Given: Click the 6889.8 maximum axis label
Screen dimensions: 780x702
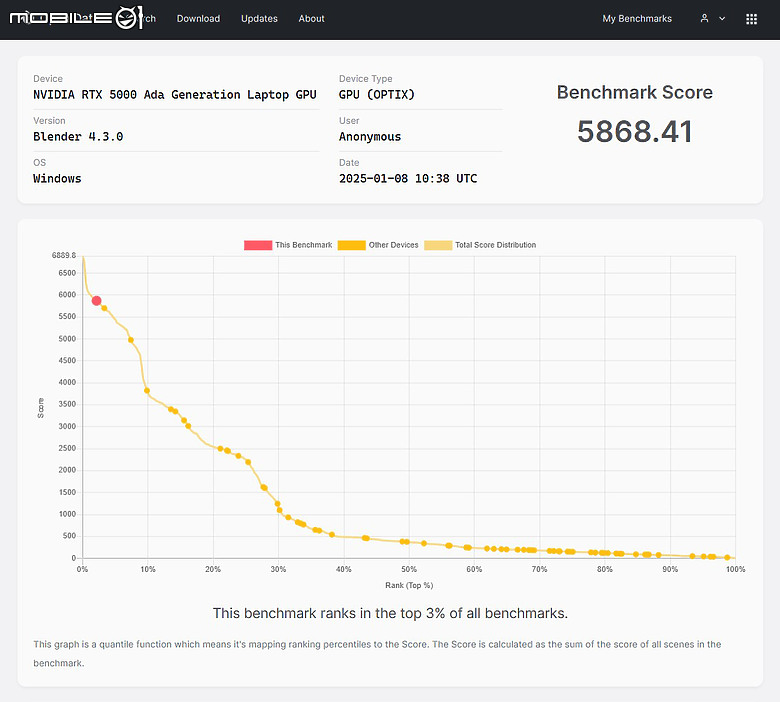Looking at the screenshot, I should pos(64,255).
